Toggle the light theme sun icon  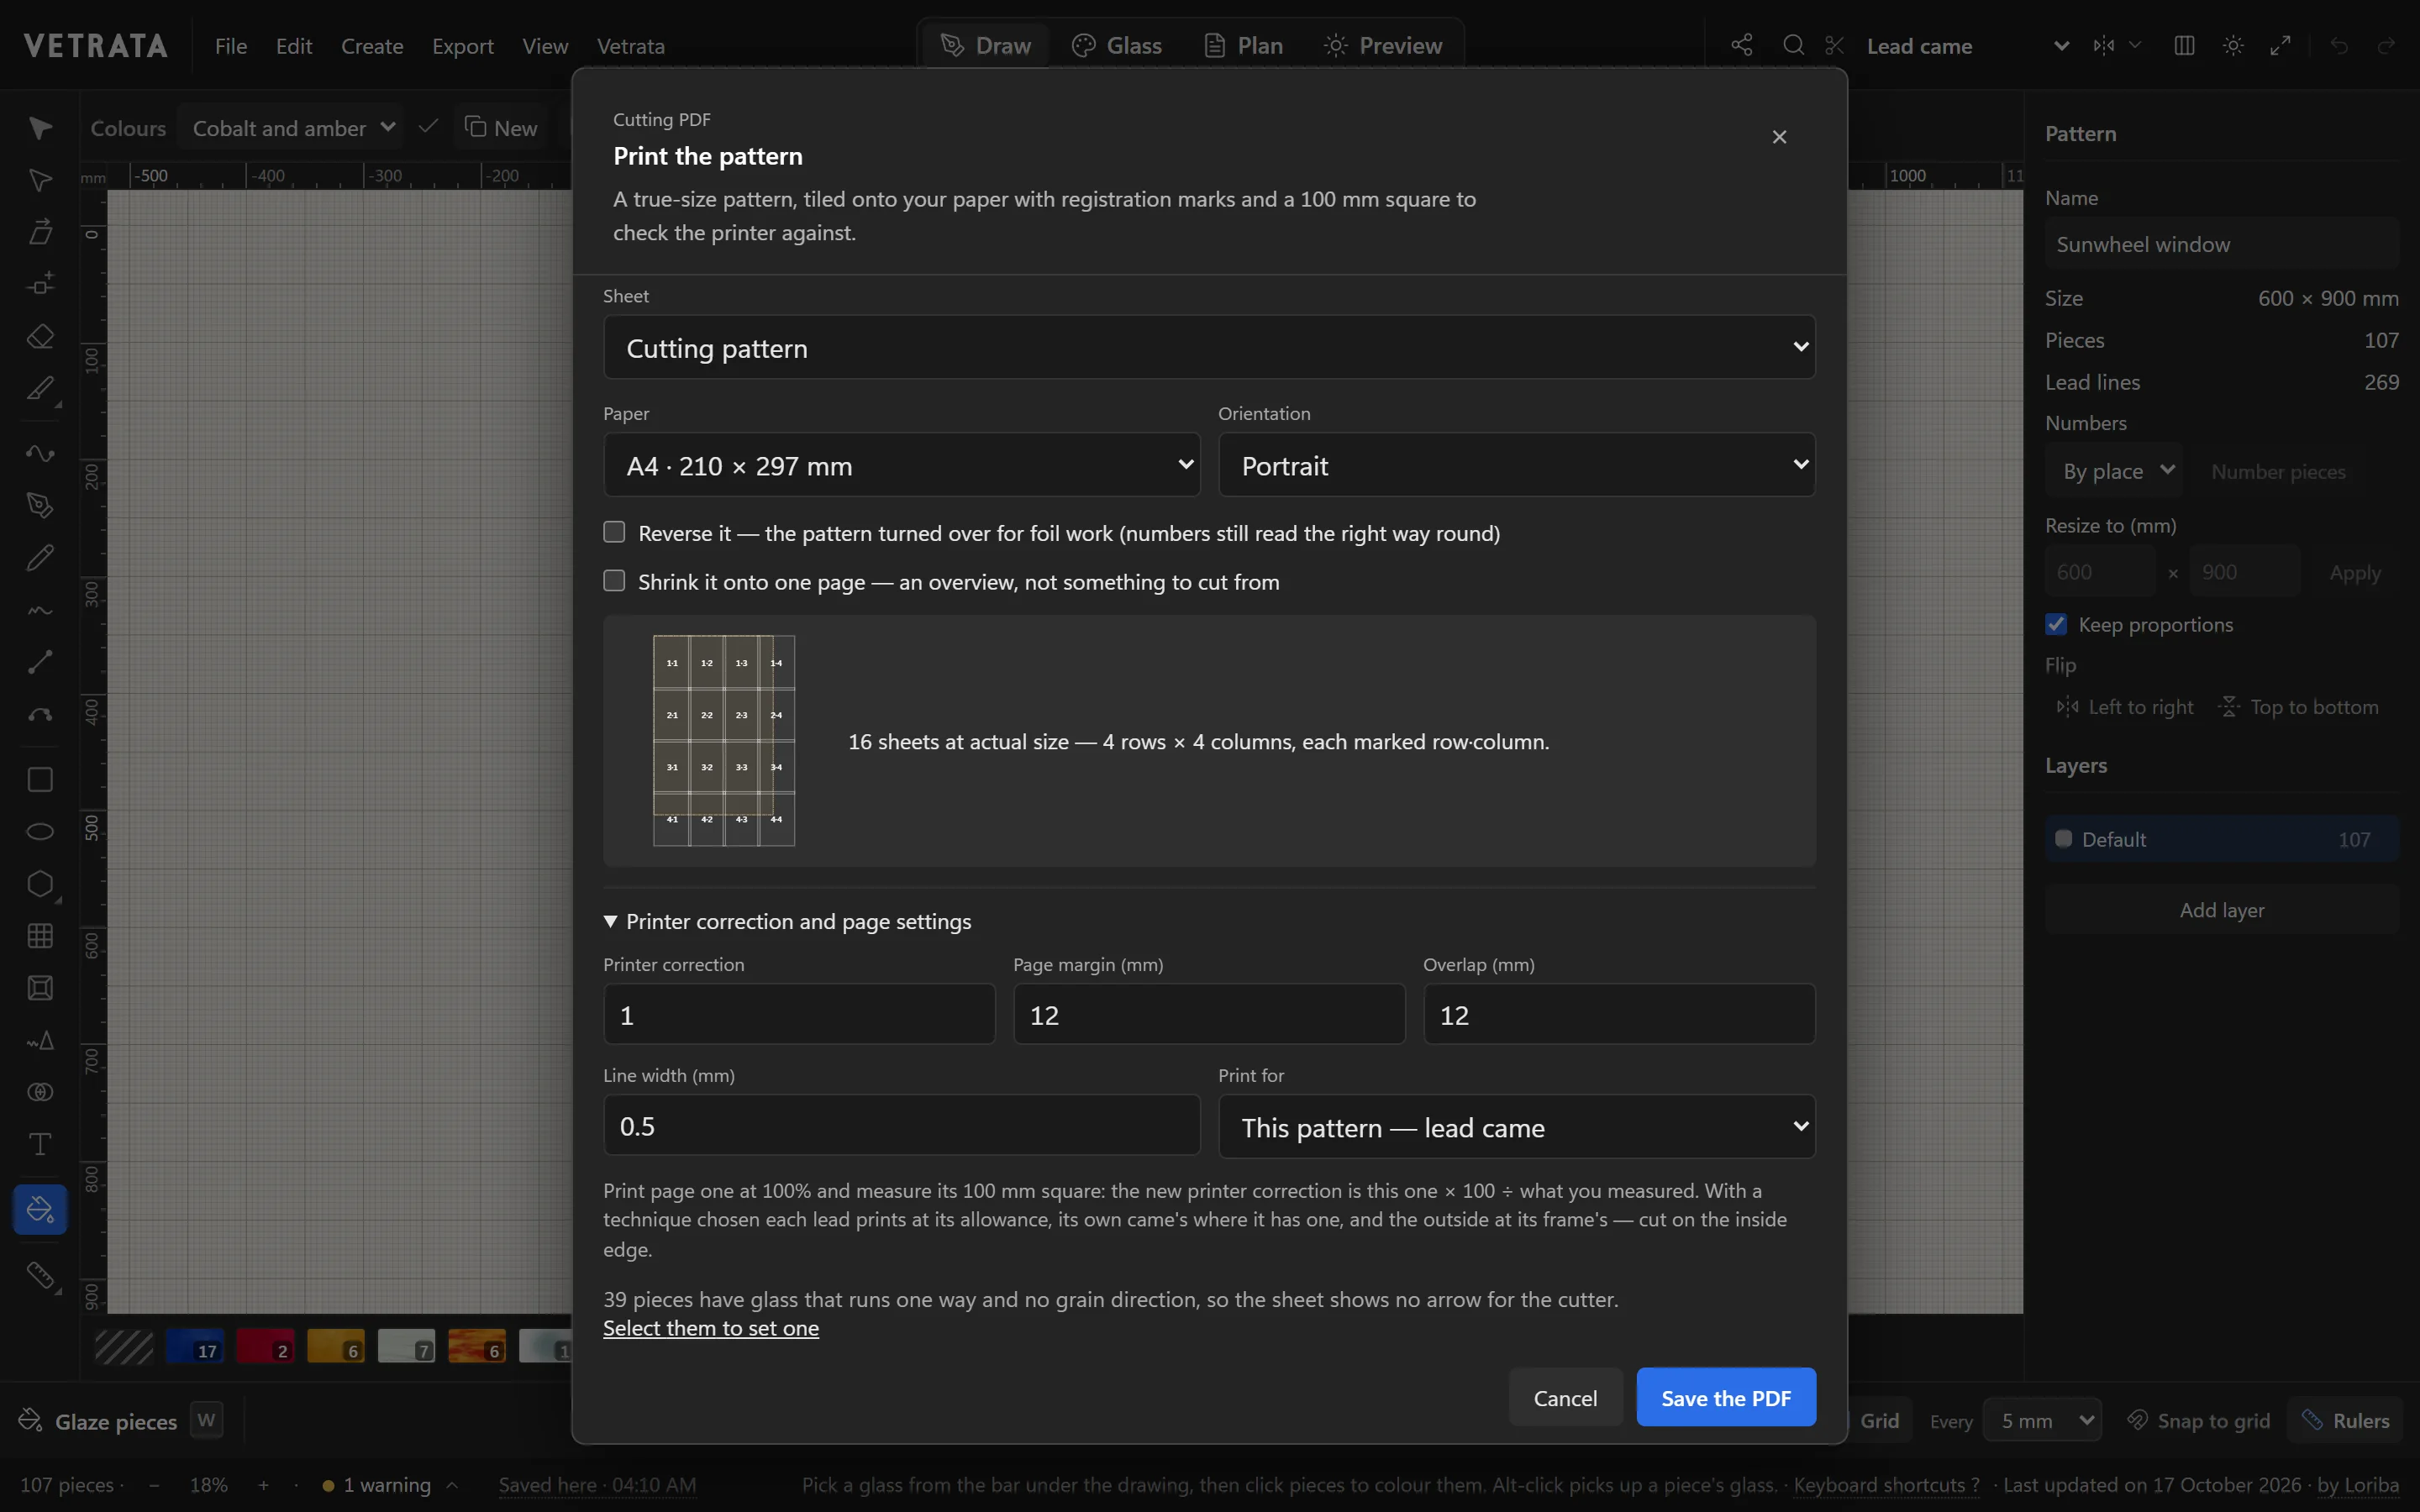pyautogui.click(x=2233, y=45)
